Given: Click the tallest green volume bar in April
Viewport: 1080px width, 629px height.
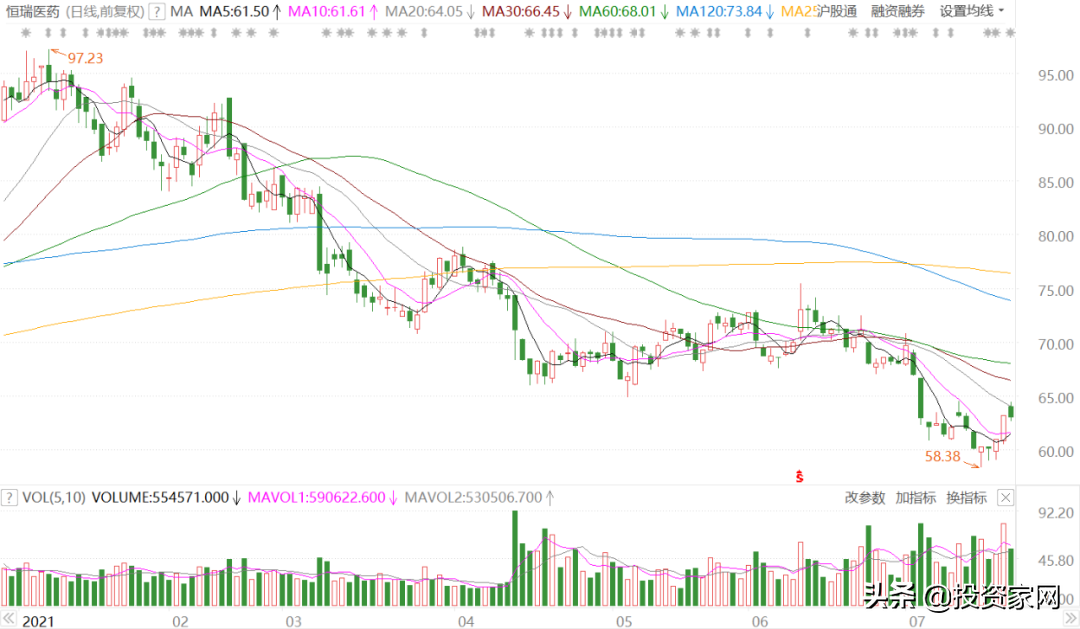Looking at the screenshot, I should coord(515,559).
